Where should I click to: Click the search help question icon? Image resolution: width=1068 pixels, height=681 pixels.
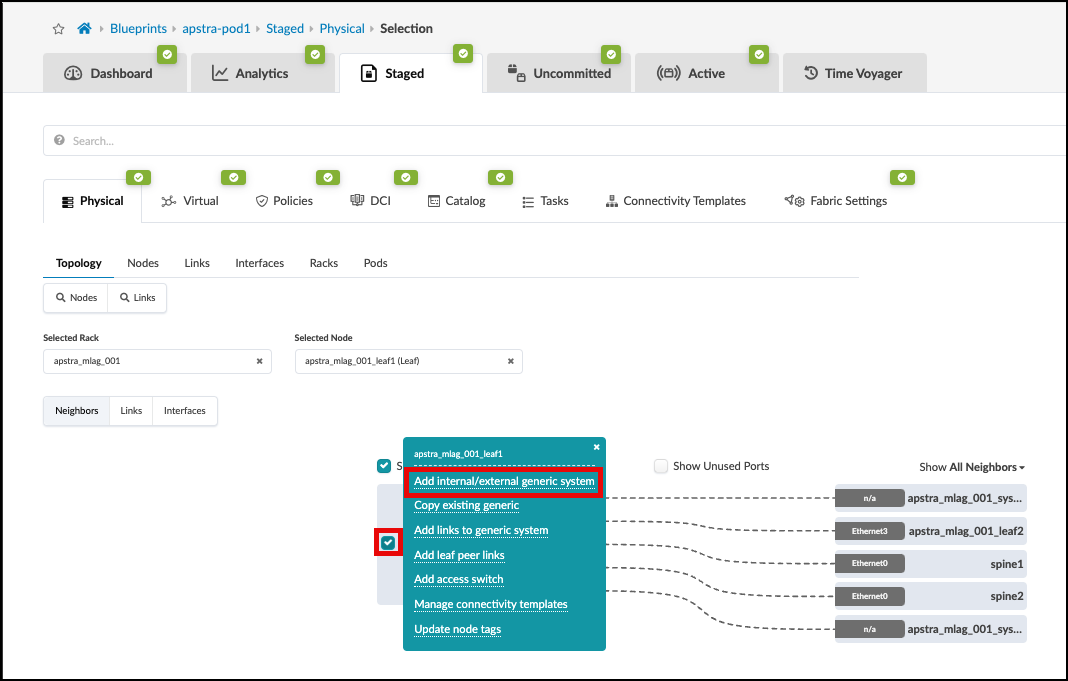(x=60, y=141)
